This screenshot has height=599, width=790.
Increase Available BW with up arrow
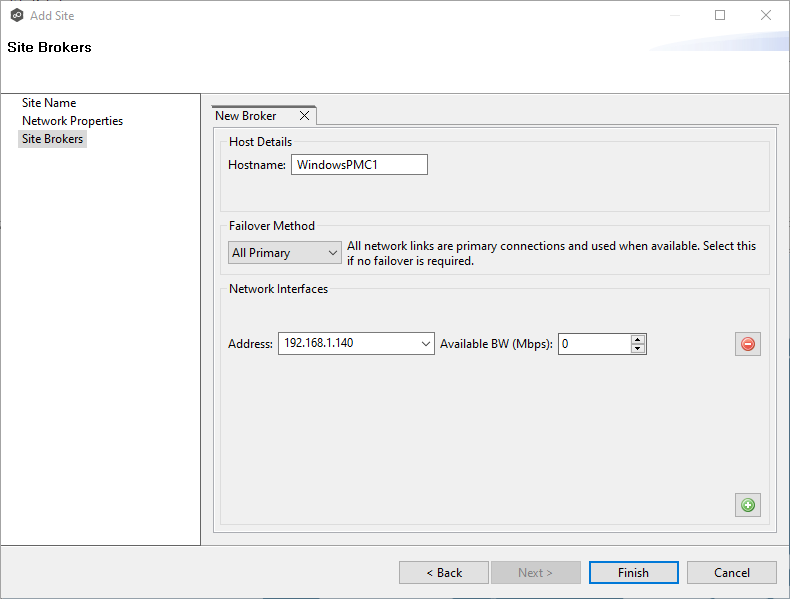638,339
